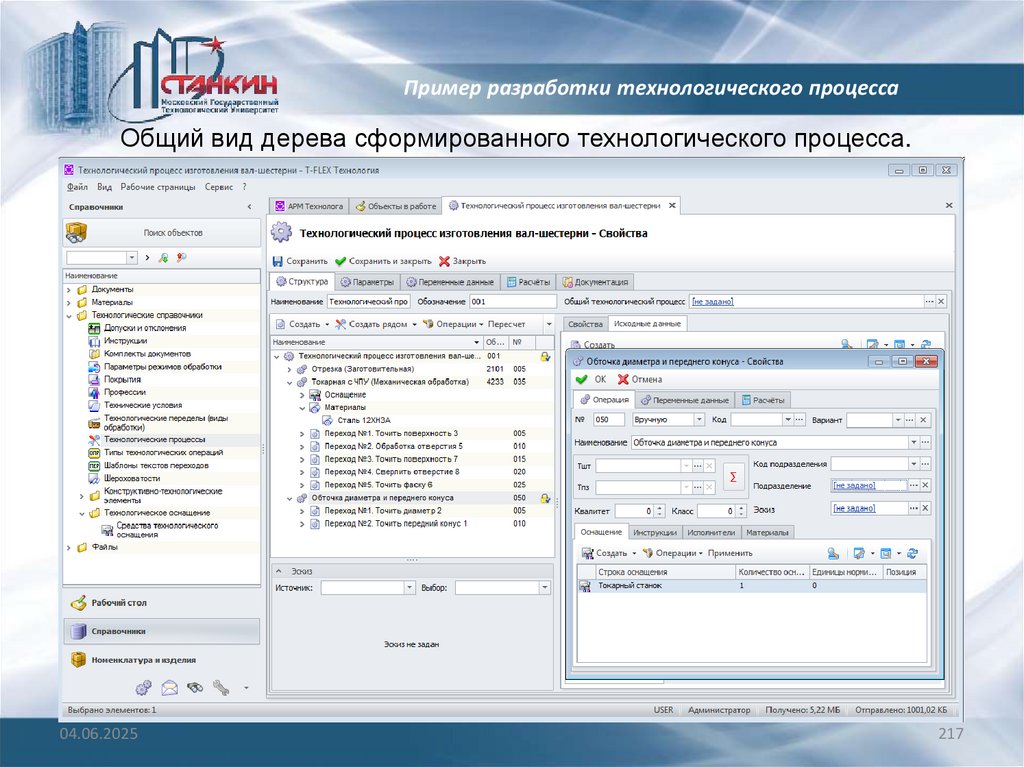Click the mail envelope icon
Screen dimensions: 1024x767
click(170, 687)
